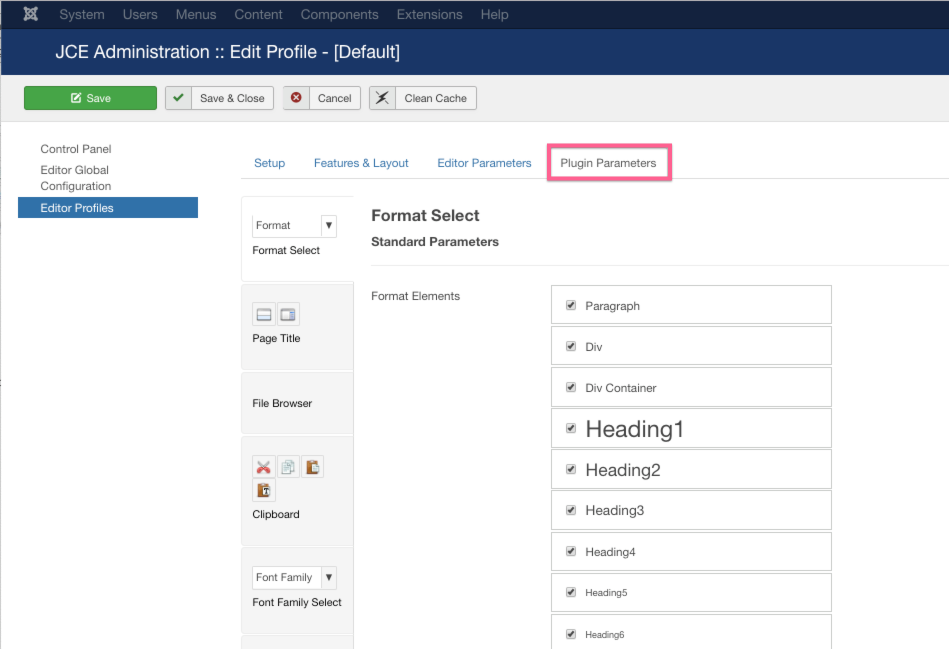Click the Joomla logo icon

(31, 14)
